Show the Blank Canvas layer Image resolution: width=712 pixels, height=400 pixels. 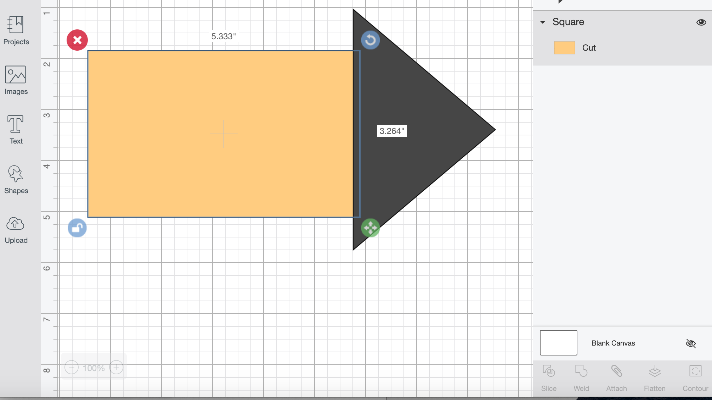point(691,343)
